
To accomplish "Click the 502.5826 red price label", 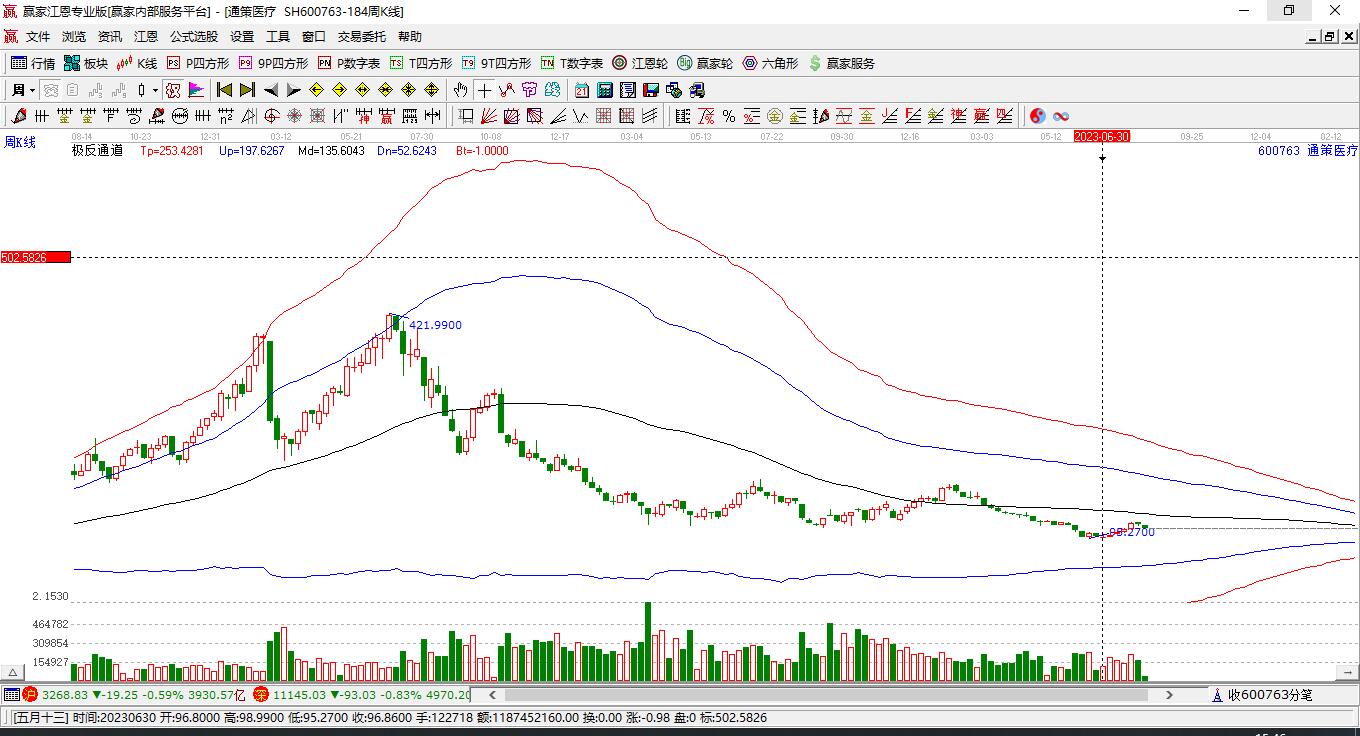I will pos(36,258).
